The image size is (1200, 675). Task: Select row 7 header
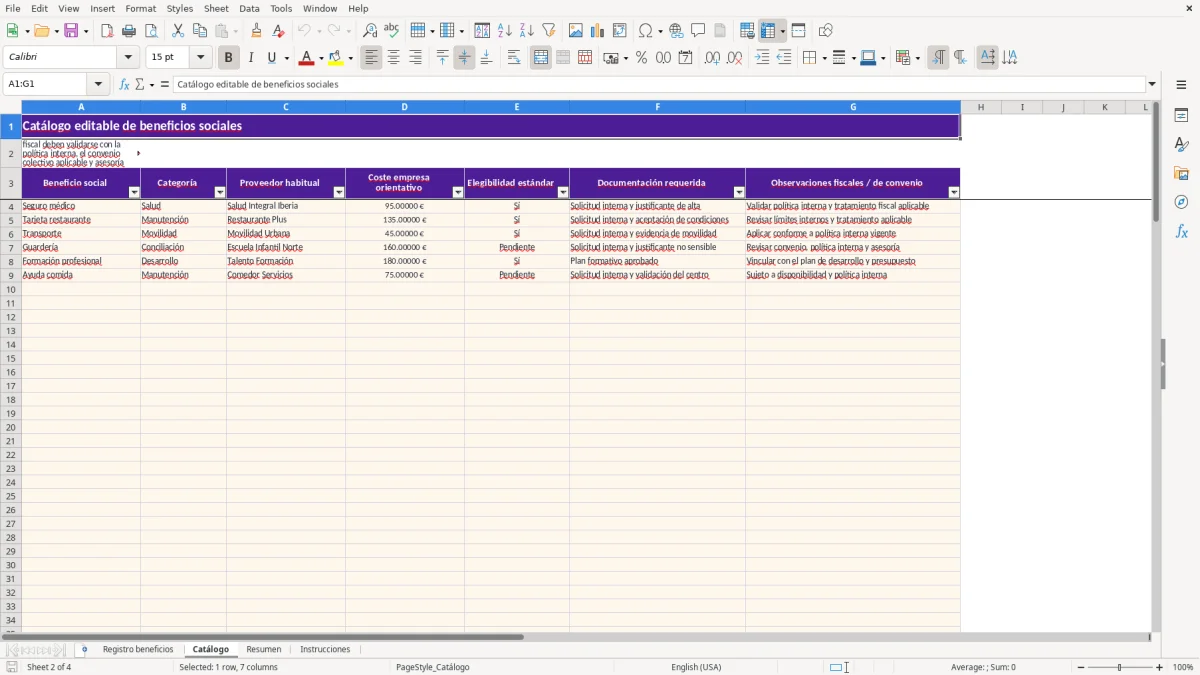click(x=11, y=247)
